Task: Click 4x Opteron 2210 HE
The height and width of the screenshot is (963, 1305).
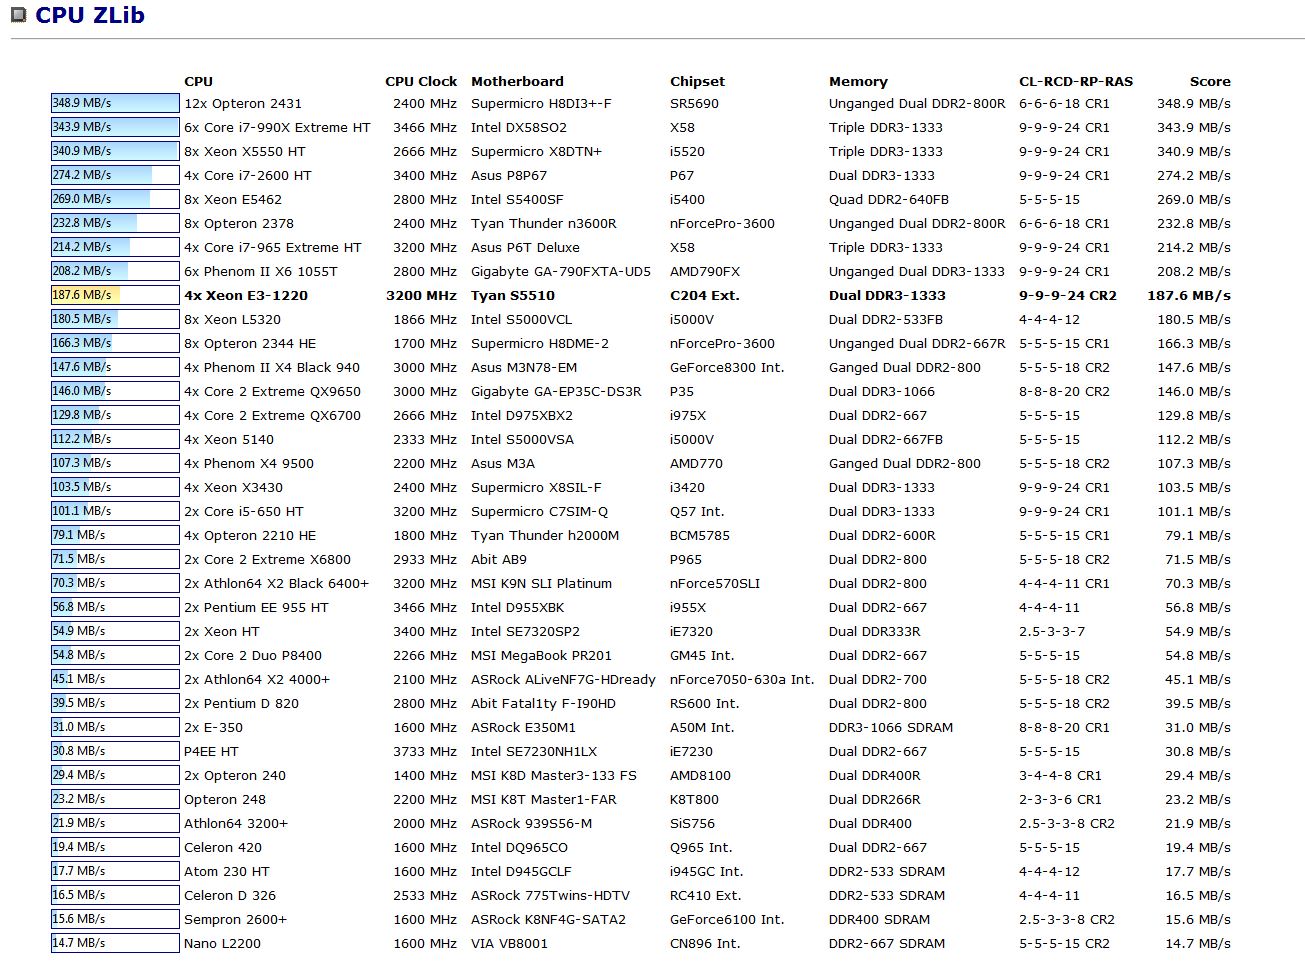Action: pos(250,535)
